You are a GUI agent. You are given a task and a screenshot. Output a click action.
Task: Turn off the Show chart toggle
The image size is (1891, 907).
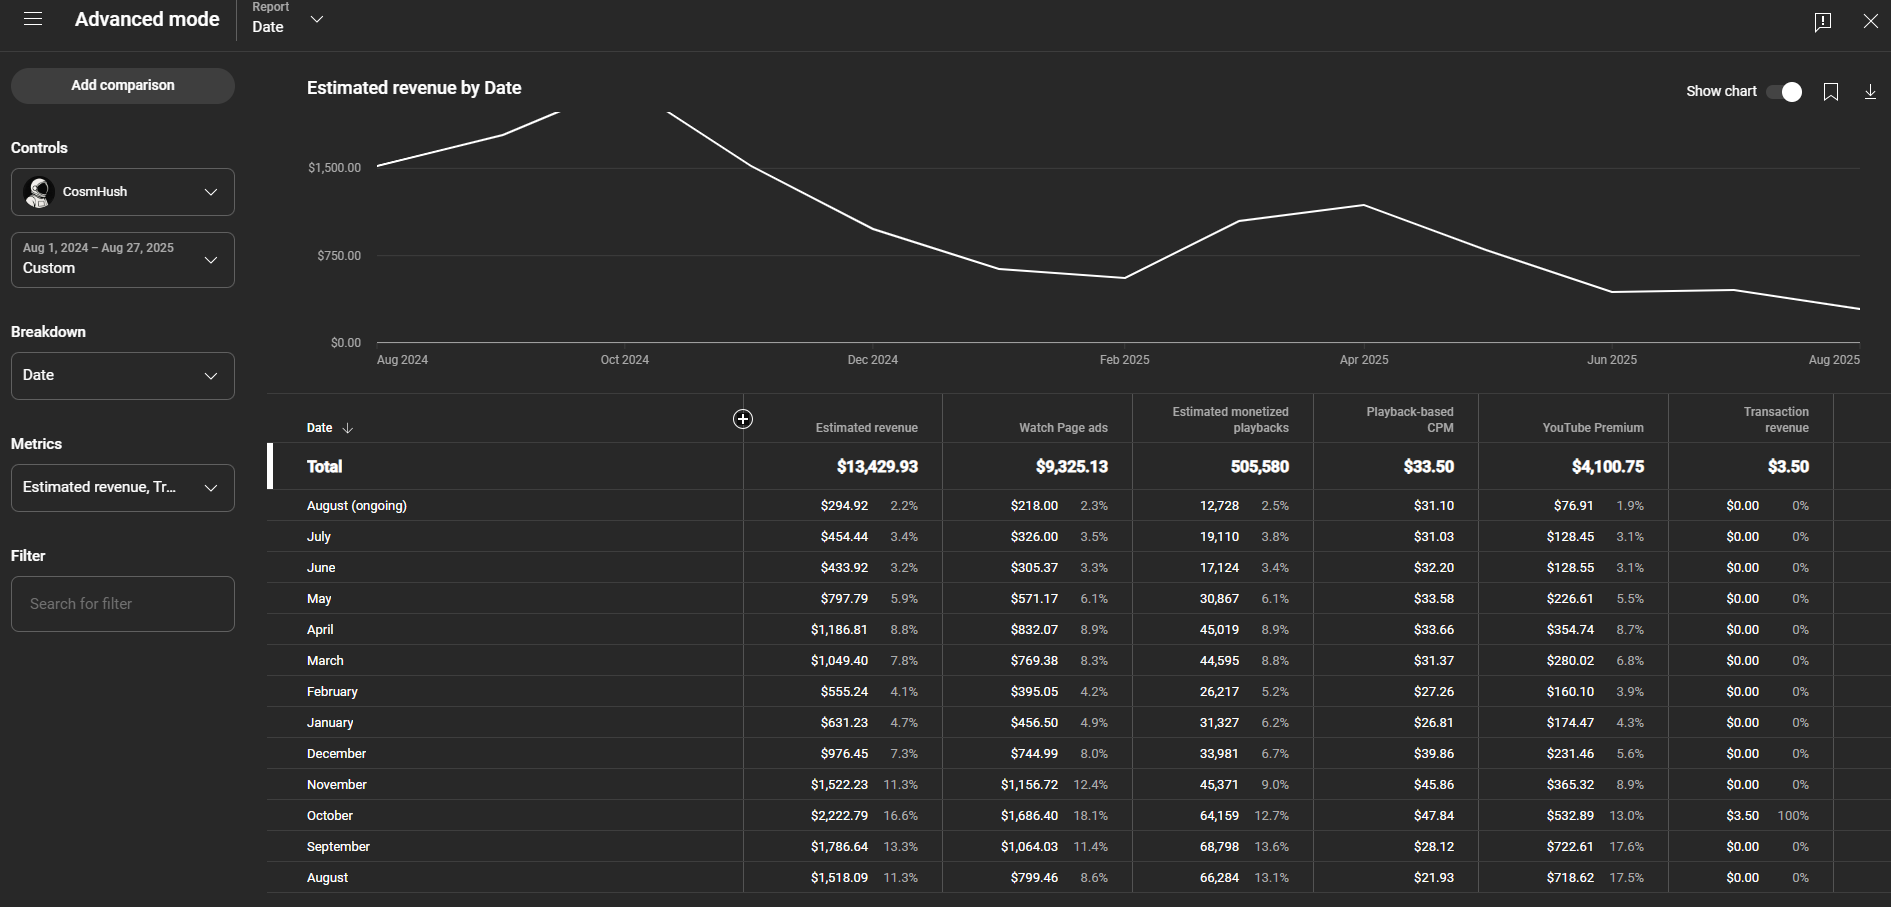(1785, 92)
